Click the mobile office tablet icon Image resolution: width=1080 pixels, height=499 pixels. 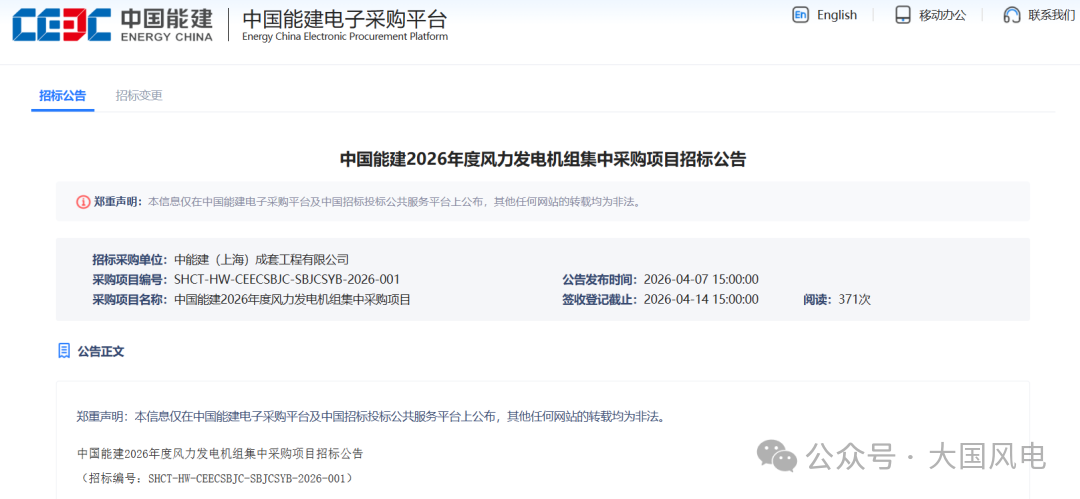pos(902,15)
